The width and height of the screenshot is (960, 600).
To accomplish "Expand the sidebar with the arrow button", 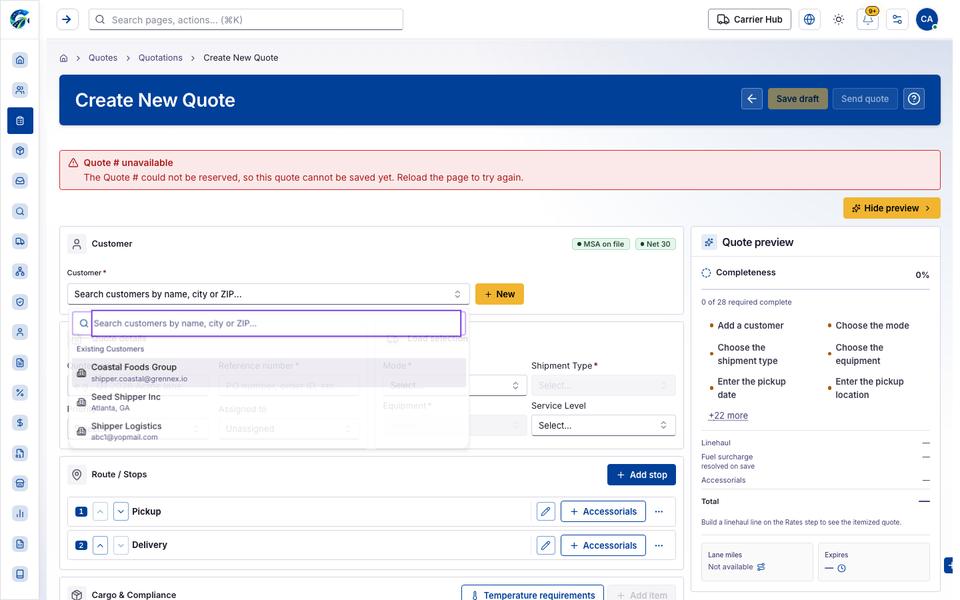I will (67, 20).
